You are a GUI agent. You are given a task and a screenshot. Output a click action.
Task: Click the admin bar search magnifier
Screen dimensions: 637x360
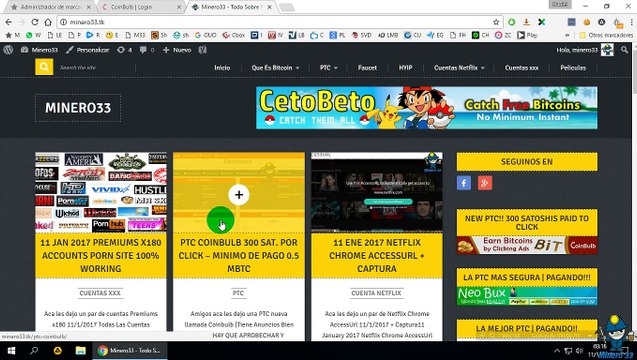pyautogui.click(x=624, y=50)
